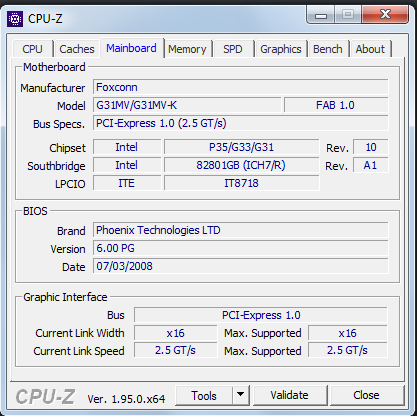
Task: Select the Foxconn manufacturer value
Action: [x=241, y=87]
